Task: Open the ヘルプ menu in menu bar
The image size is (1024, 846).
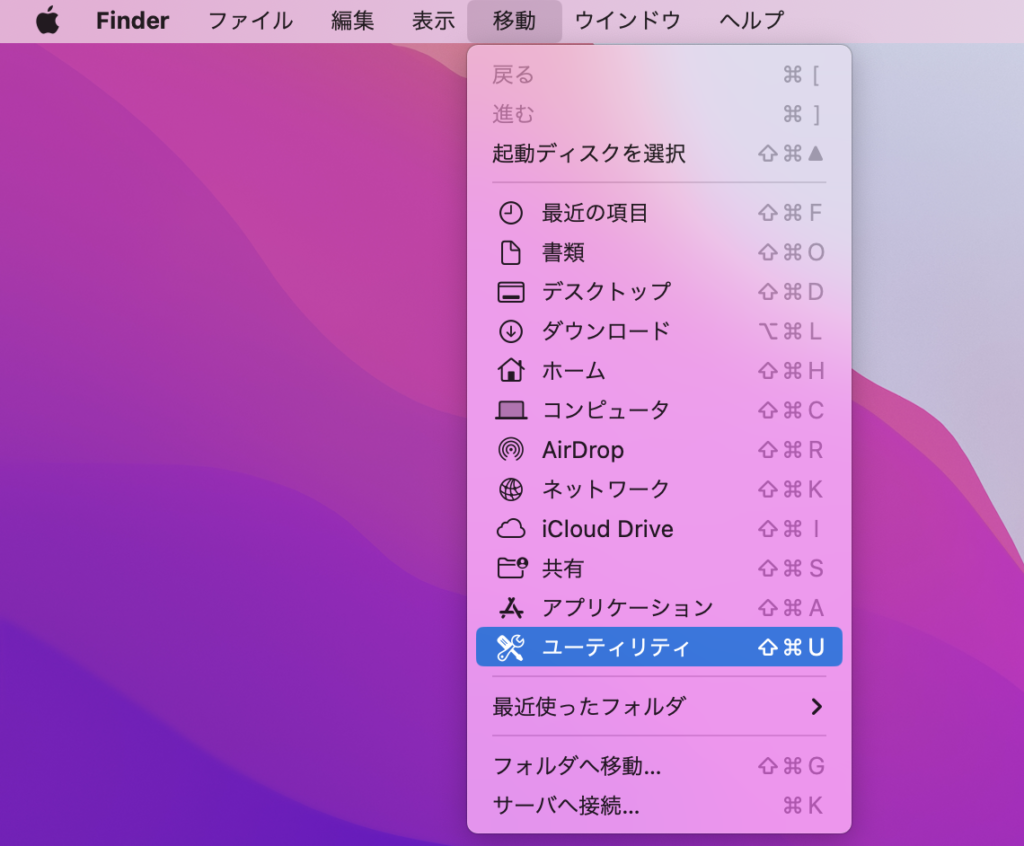Action: pyautogui.click(x=751, y=20)
